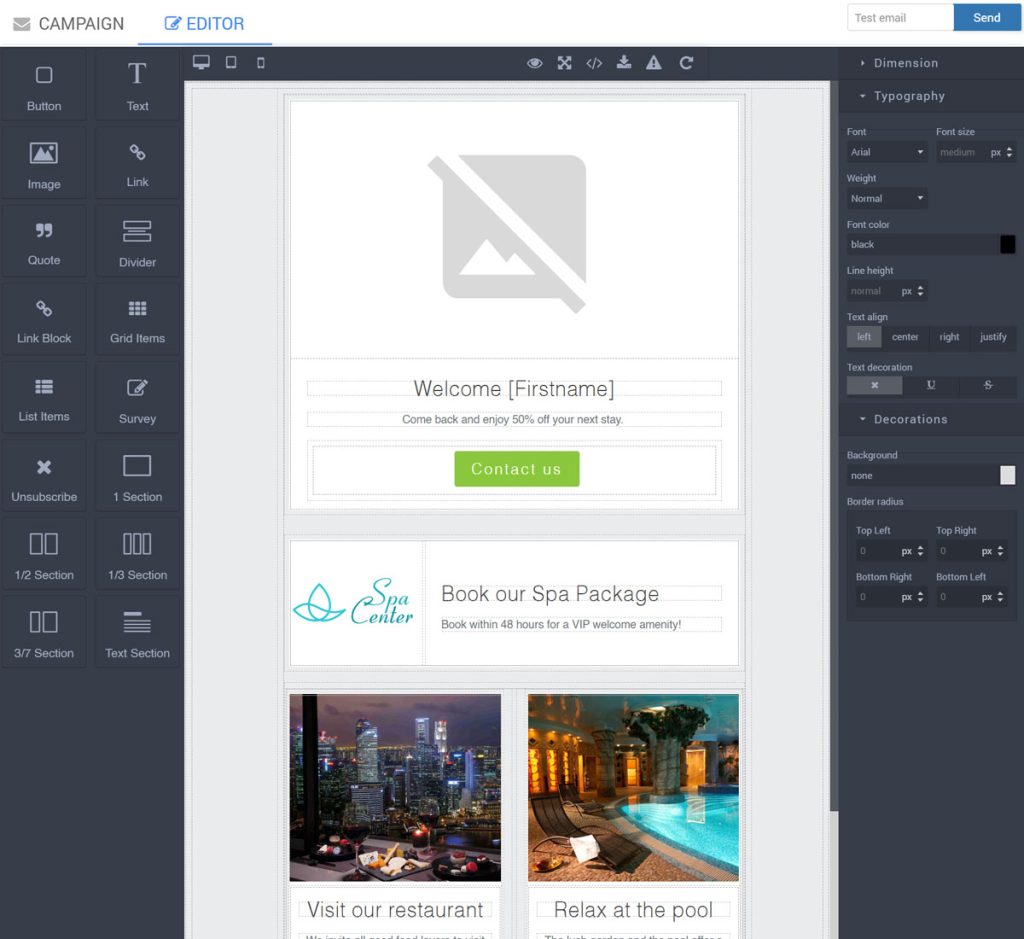1024x939 pixels.
Task: Click the download/import template icon
Action: pos(624,63)
